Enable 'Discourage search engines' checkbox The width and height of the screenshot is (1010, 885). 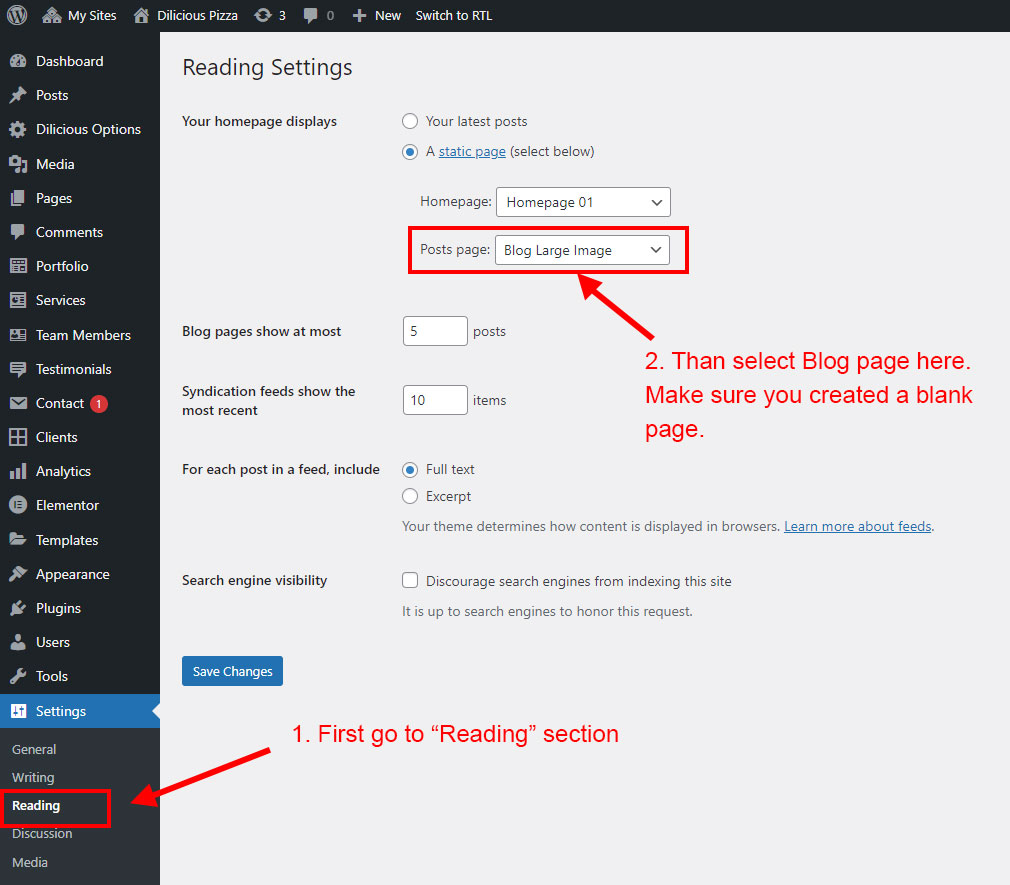pos(410,580)
